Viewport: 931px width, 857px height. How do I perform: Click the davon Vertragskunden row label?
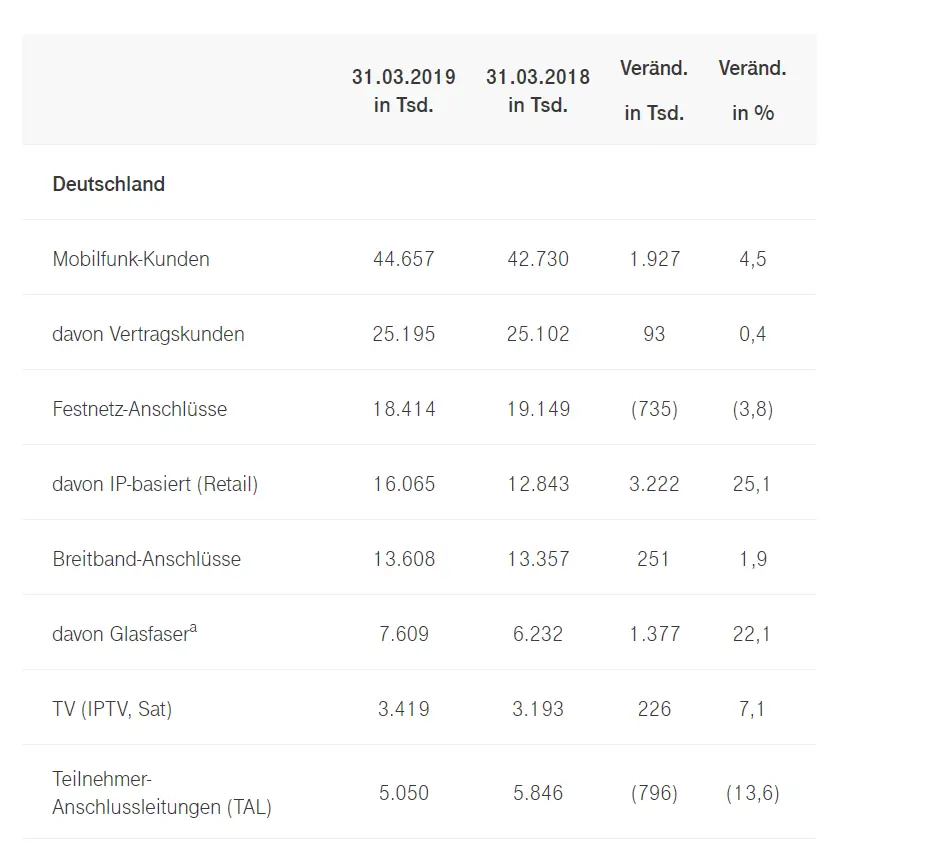(x=148, y=334)
